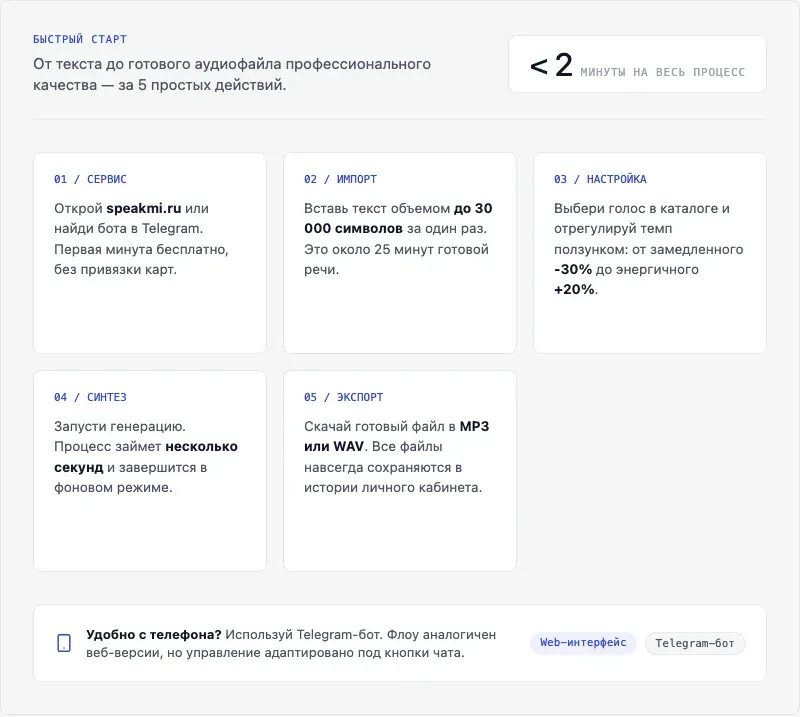
Task: Click "Первая минута бесплатно" line
Action: pos(141,249)
